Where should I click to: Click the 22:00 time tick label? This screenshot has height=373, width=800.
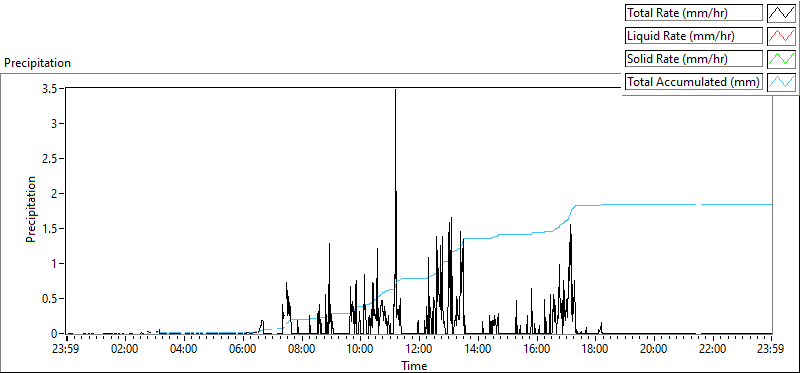point(713,349)
